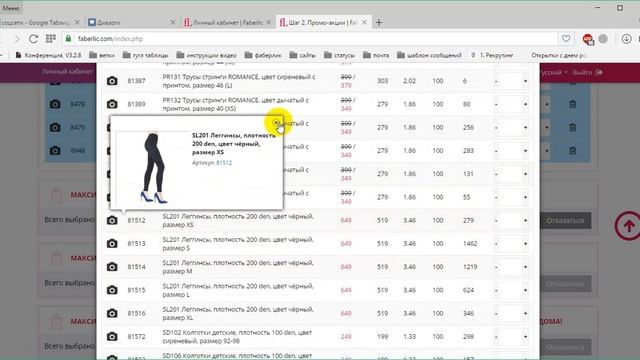Select product text for article 81514
The image size is (640, 360).
coord(238,267)
